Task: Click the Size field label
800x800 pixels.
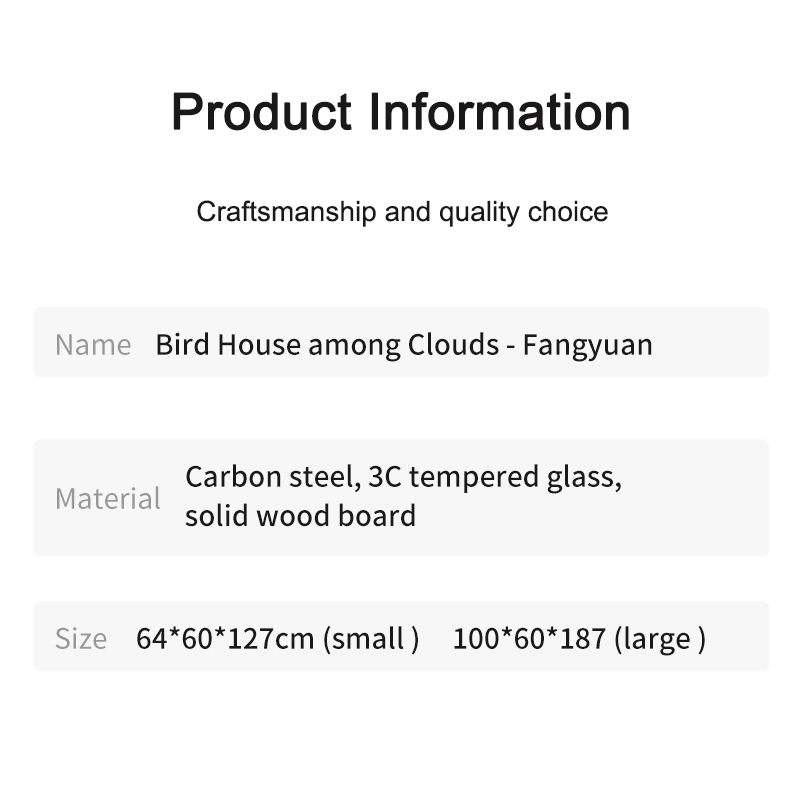Action: [x=81, y=639]
